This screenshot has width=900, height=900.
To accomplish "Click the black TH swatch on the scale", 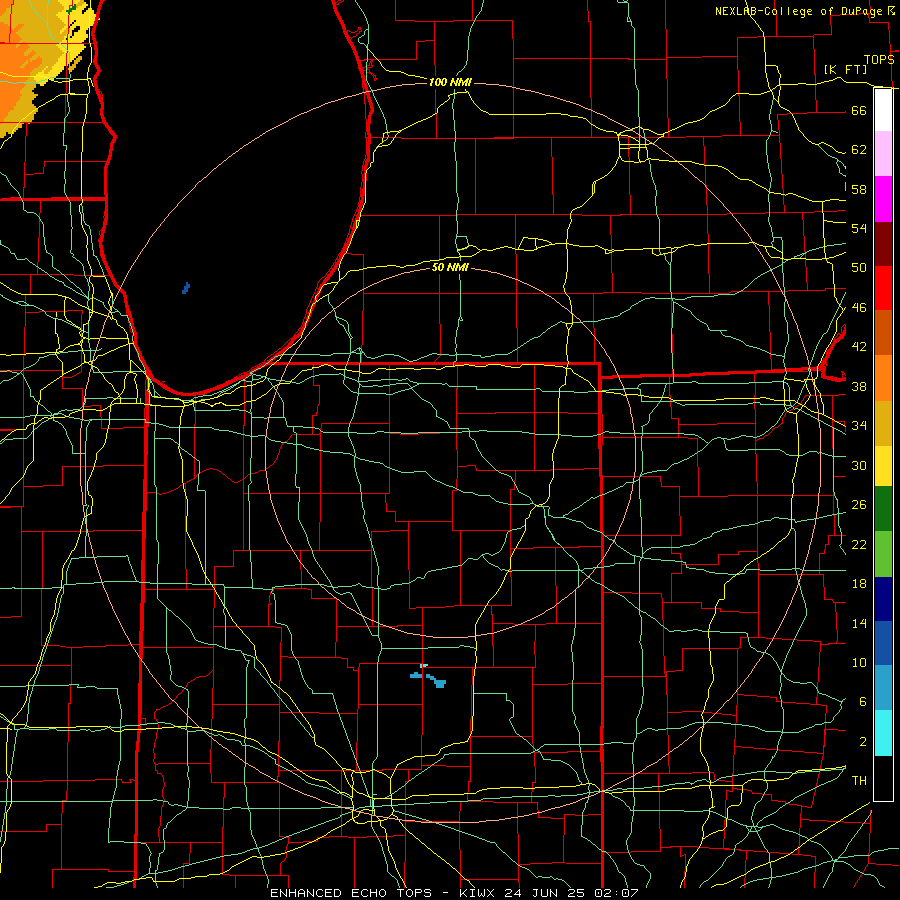I will point(883,778).
